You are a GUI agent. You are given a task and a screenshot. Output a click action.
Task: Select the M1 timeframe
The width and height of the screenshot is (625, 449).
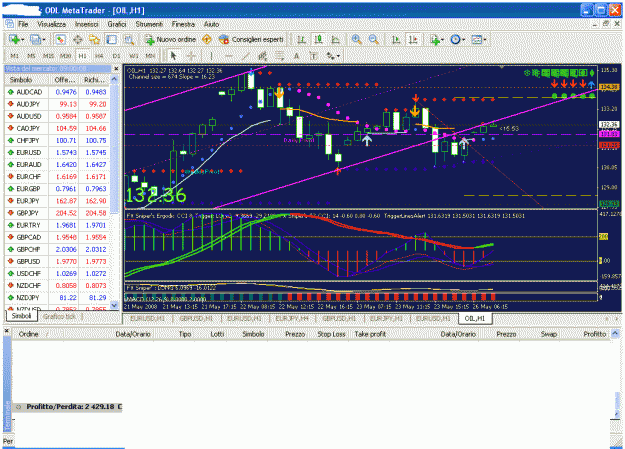tap(14, 56)
